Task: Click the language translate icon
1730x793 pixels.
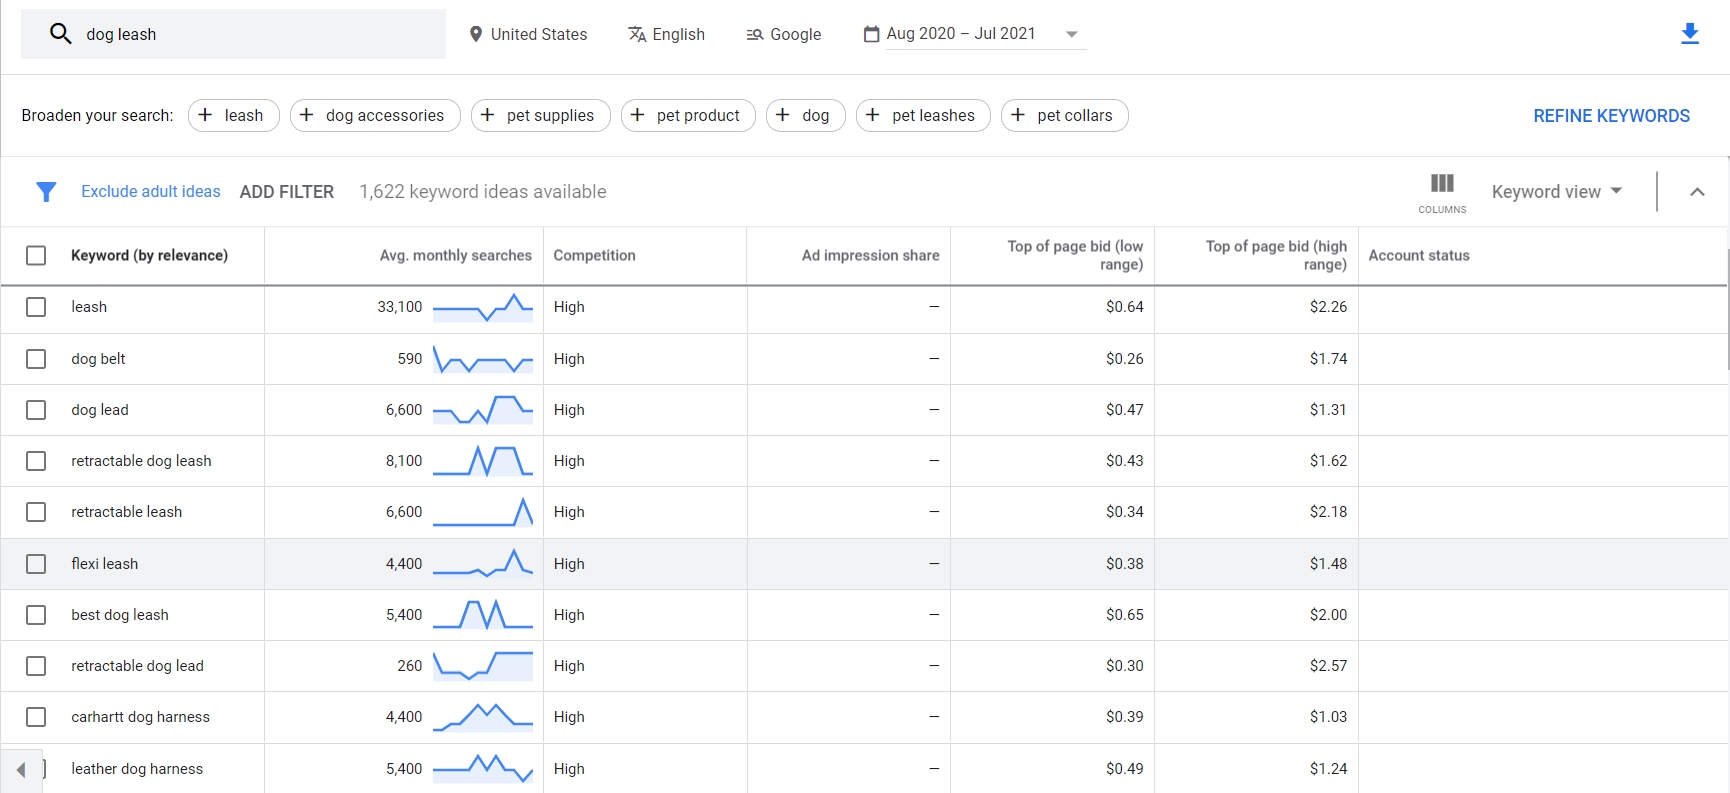Action: tap(637, 34)
